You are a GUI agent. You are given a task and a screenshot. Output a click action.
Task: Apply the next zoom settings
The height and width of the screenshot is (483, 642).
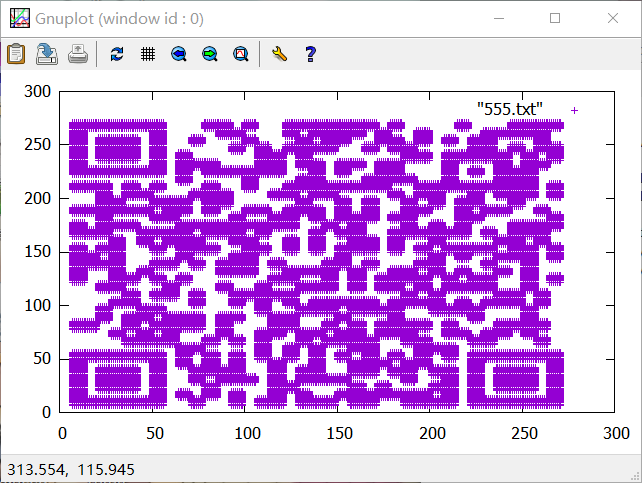coord(210,54)
